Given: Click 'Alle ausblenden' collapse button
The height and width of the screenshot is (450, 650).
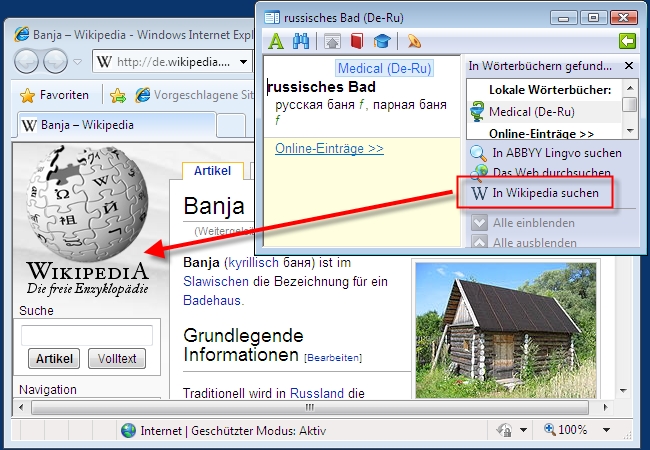Looking at the screenshot, I should 524,242.
